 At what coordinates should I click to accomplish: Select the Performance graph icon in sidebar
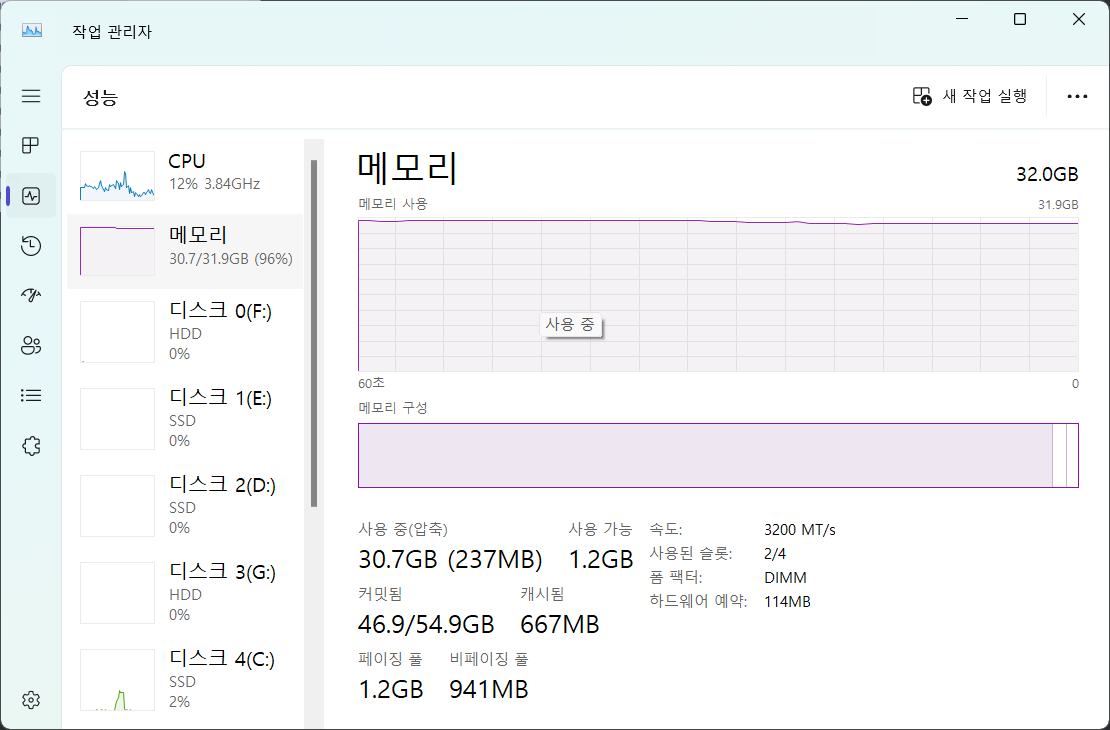(30, 195)
